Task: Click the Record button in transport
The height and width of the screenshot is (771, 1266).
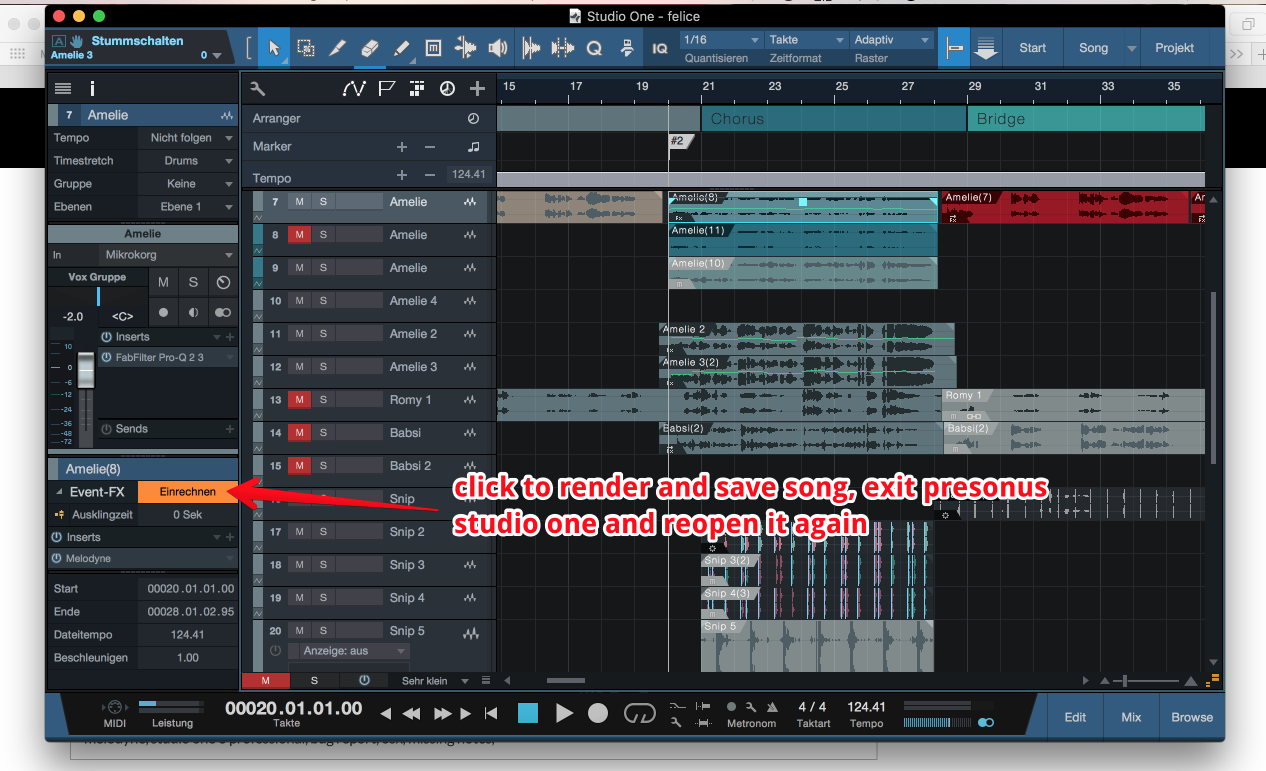Action: click(x=598, y=713)
